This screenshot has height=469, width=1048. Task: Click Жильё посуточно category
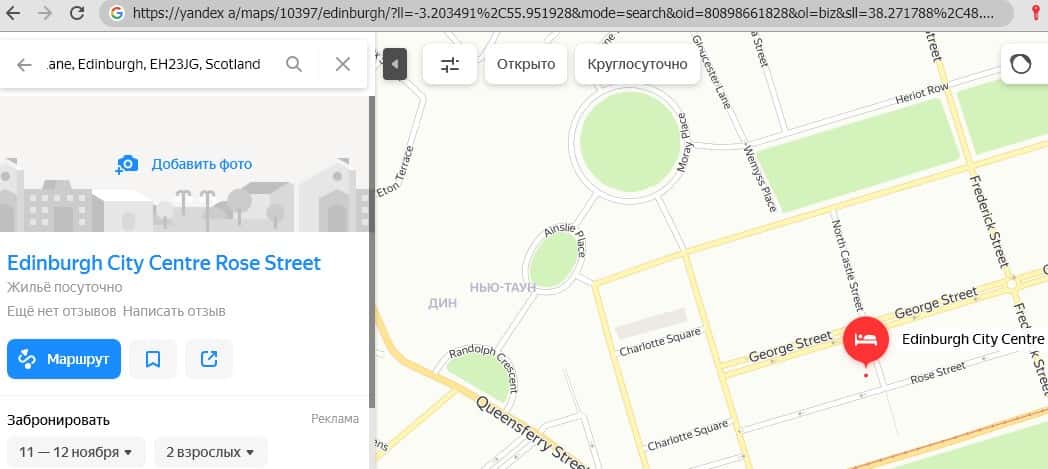(65, 287)
